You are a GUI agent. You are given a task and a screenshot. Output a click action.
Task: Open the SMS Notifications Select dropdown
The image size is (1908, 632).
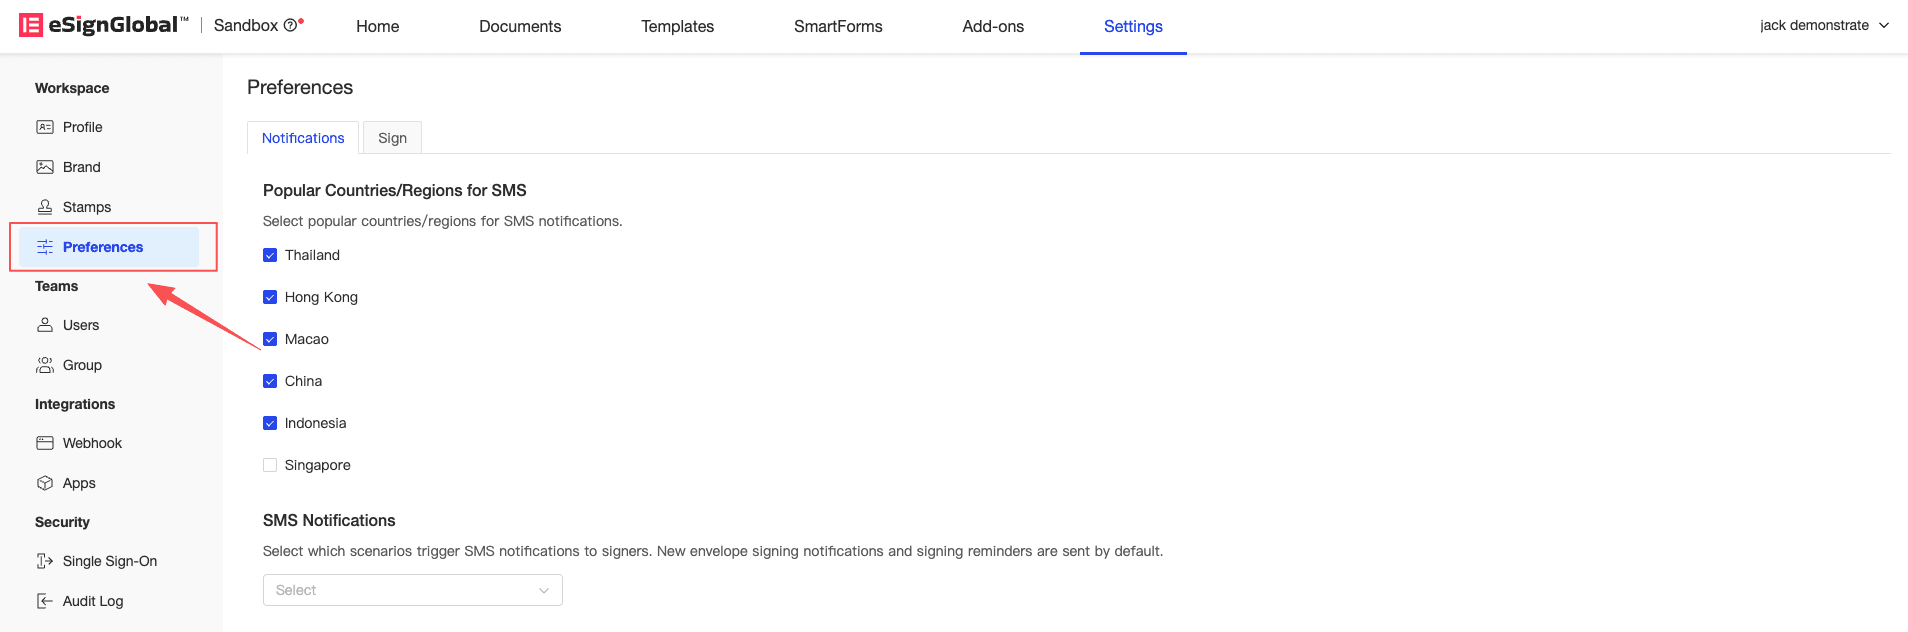click(412, 590)
